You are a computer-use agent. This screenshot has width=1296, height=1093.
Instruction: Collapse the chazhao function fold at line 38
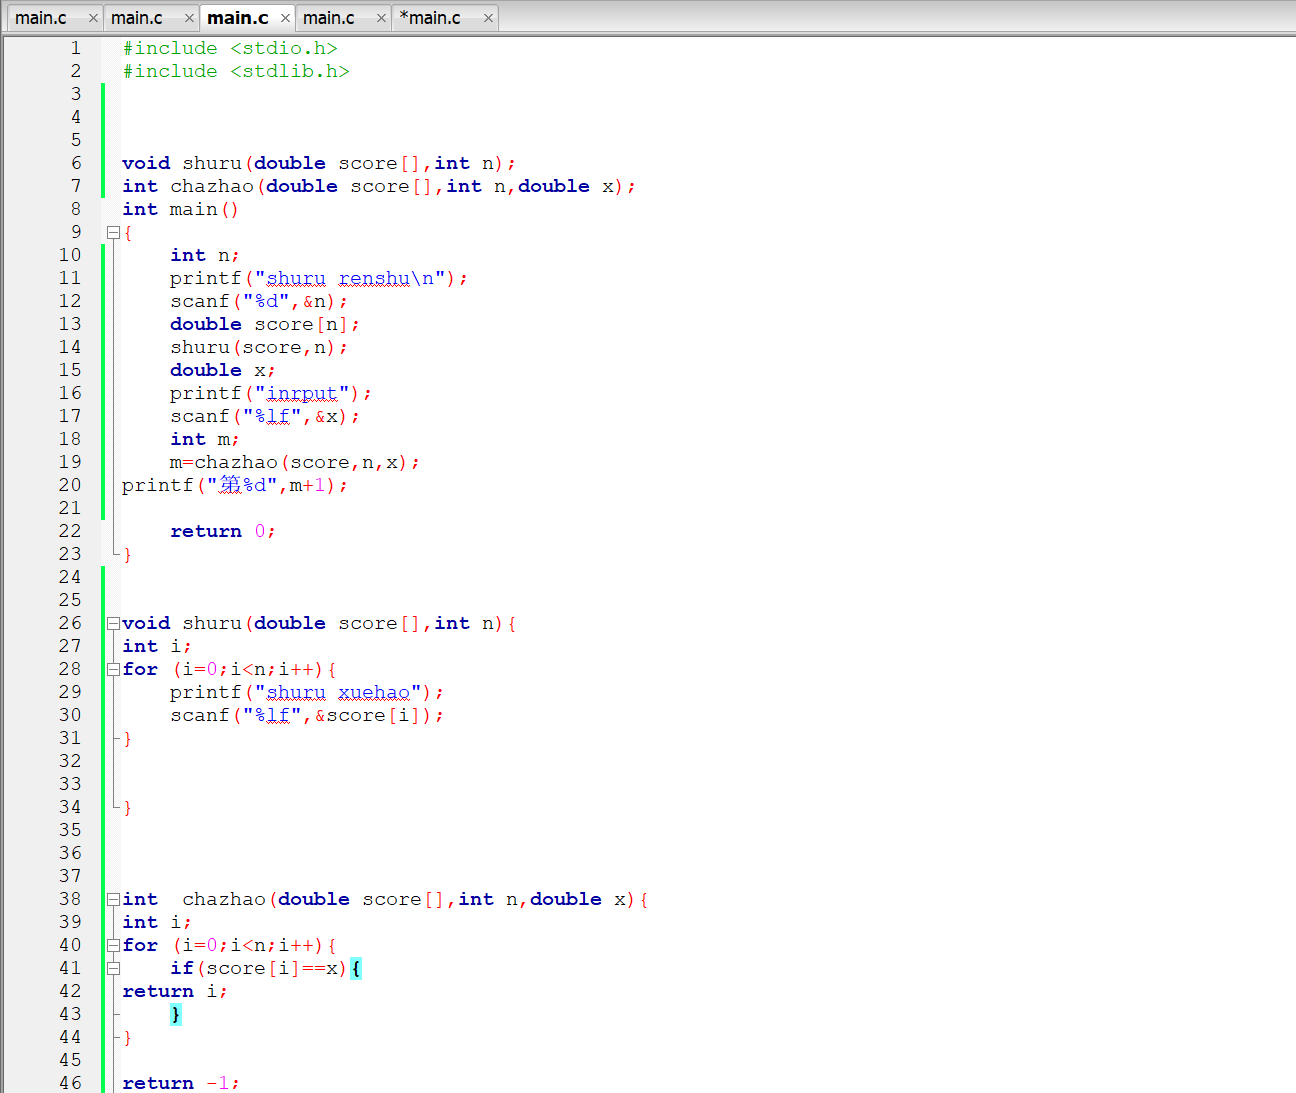pyautogui.click(x=113, y=899)
